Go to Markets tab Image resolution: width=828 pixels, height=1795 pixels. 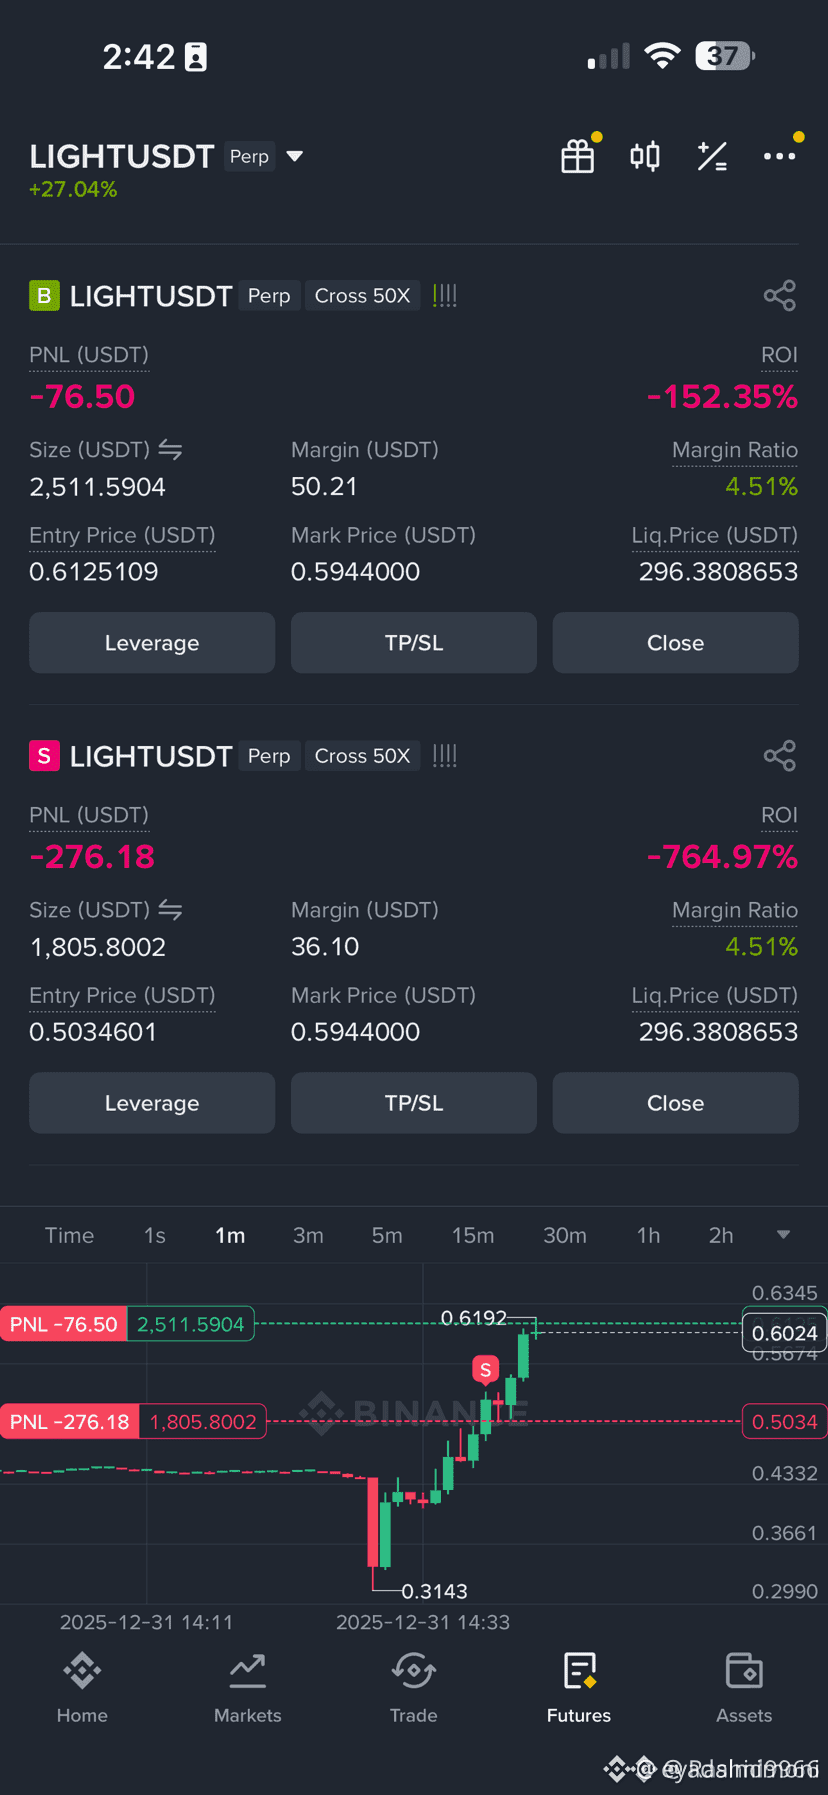click(x=248, y=1689)
